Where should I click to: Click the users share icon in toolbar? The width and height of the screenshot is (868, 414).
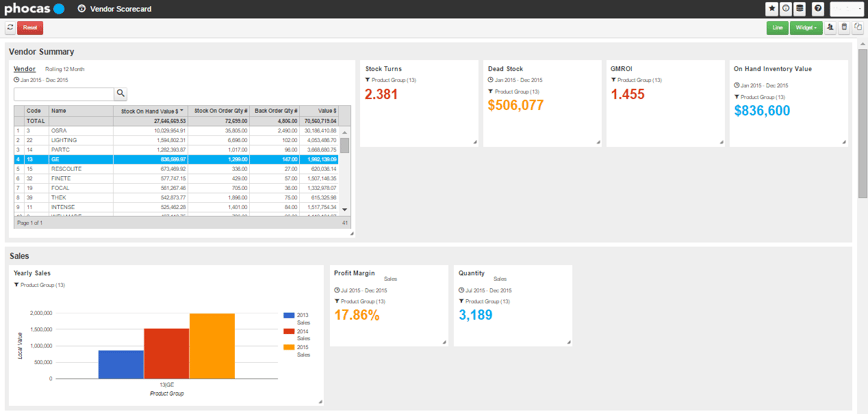pyautogui.click(x=830, y=28)
